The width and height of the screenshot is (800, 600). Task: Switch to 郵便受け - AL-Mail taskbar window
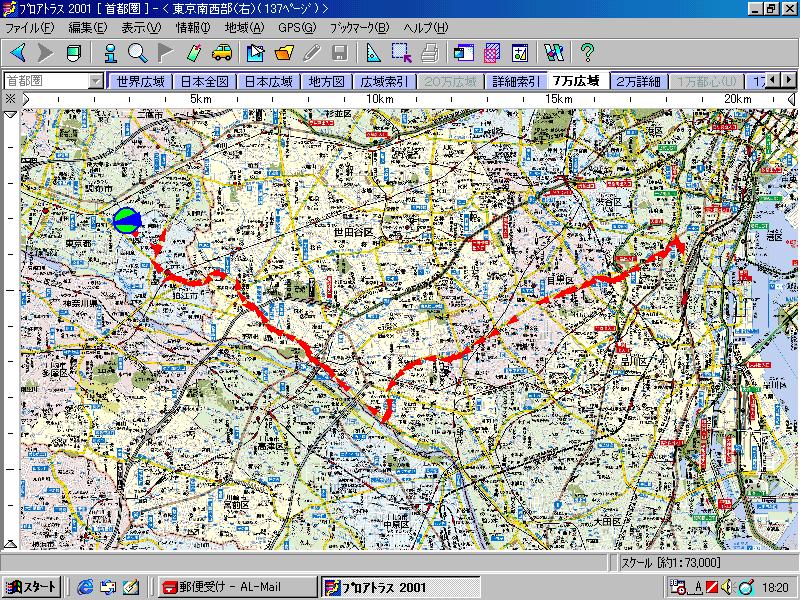tap(235, 587)
